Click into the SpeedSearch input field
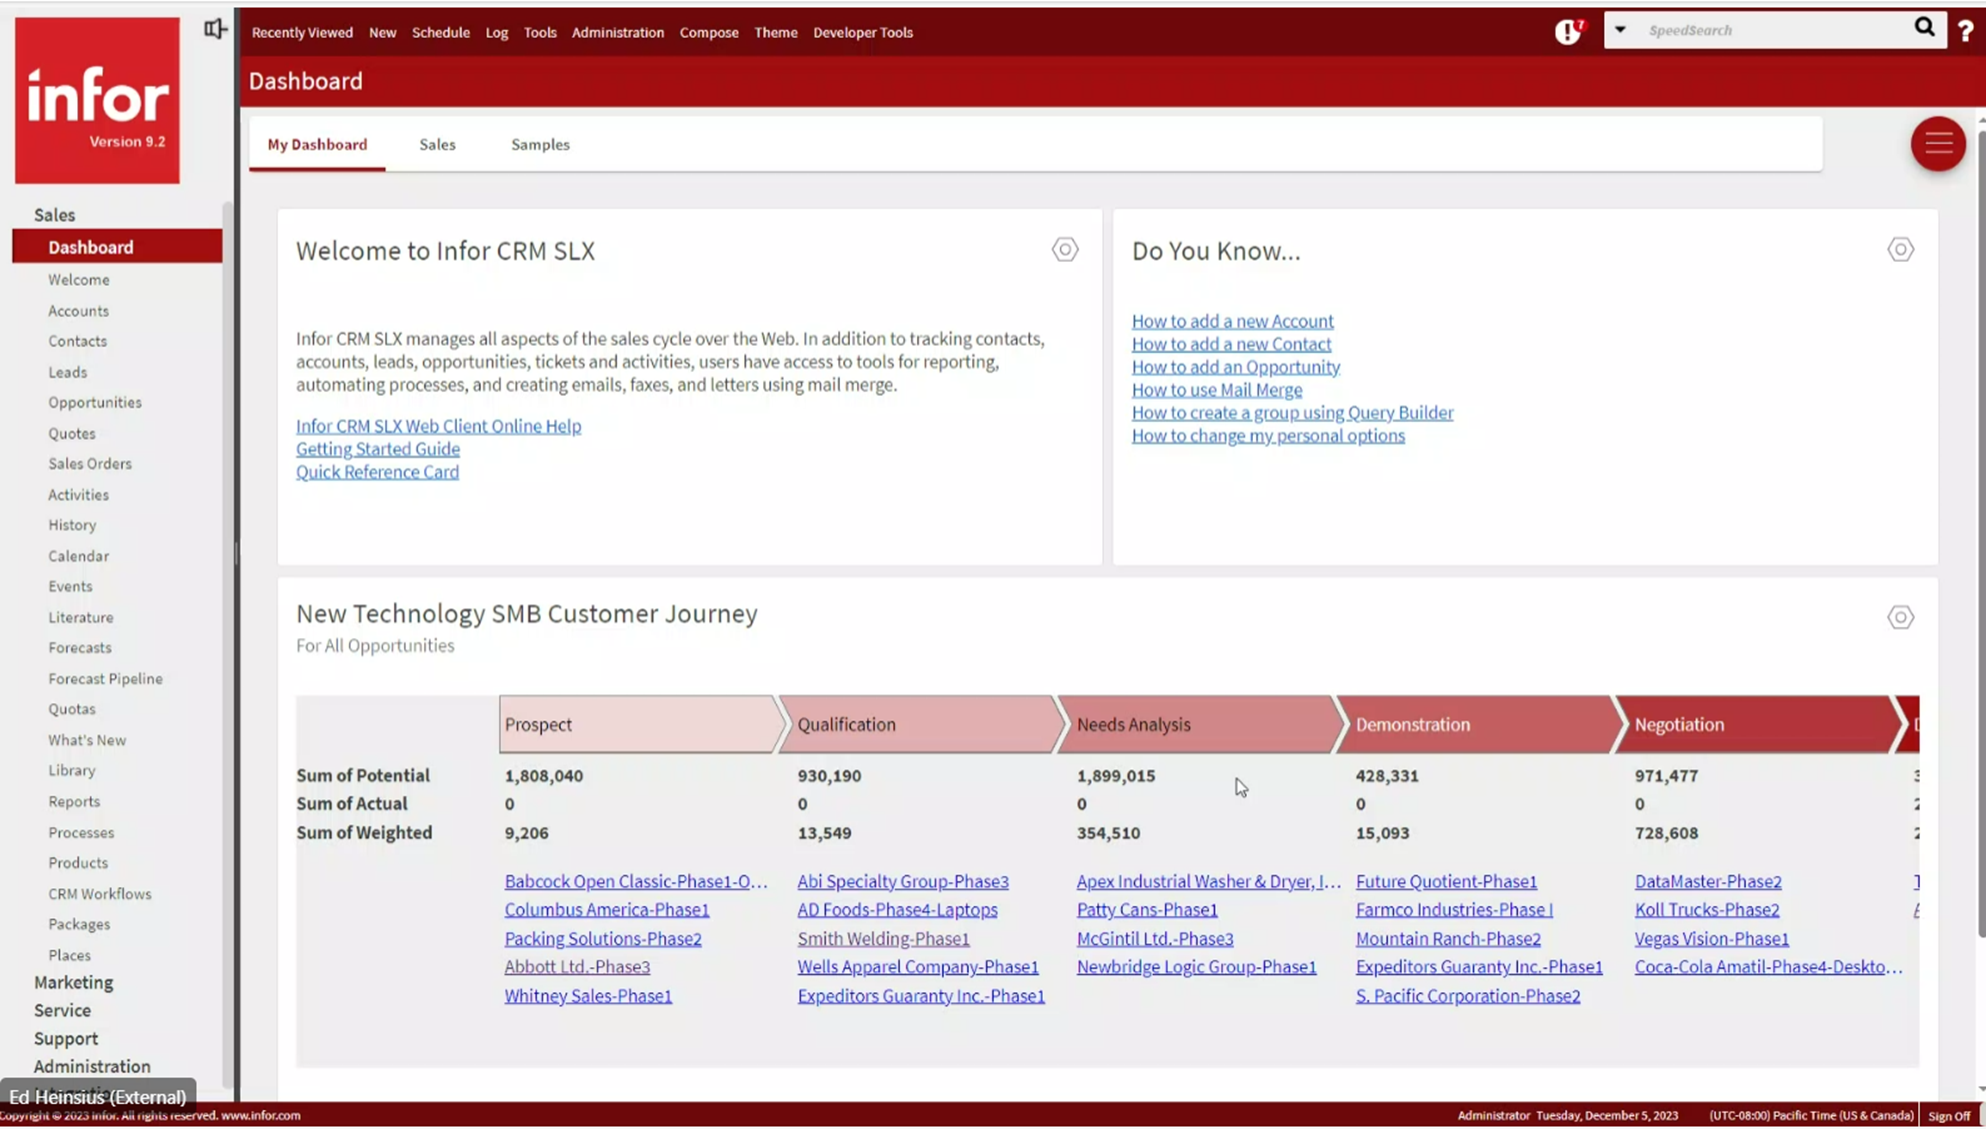Viewport: 1986px width, 1129px height. pyautogui.click(x=1770, y=30)
